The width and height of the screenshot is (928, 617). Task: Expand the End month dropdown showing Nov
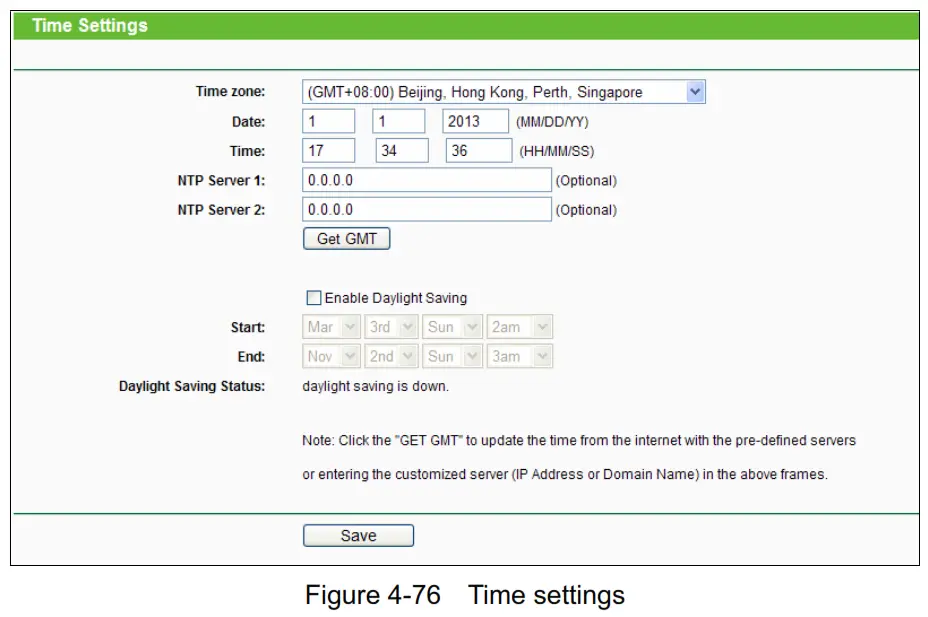(x=330, y=356)
